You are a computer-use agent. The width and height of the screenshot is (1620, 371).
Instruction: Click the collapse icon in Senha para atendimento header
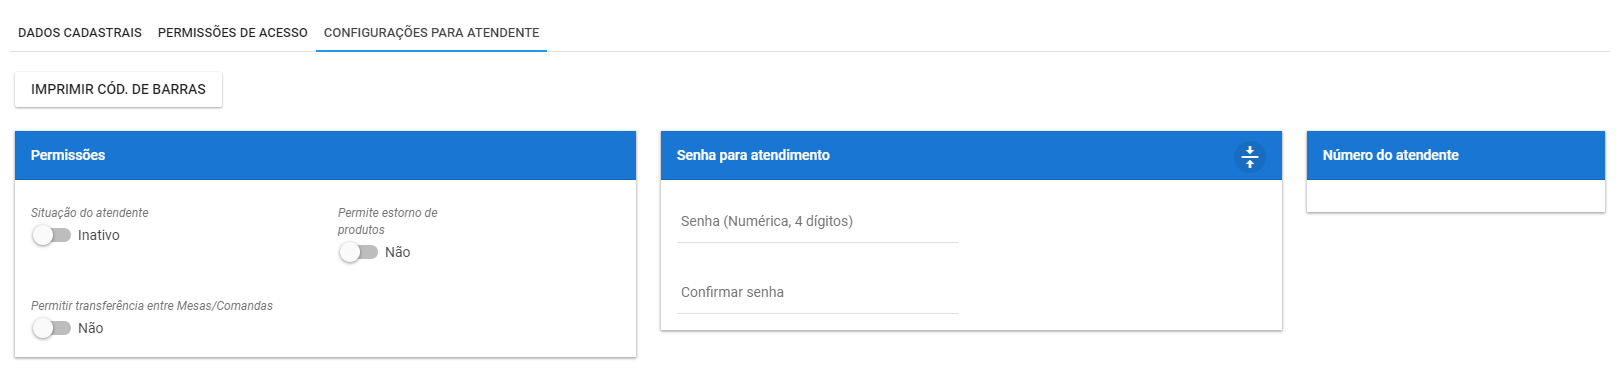tap(1249, 156)
